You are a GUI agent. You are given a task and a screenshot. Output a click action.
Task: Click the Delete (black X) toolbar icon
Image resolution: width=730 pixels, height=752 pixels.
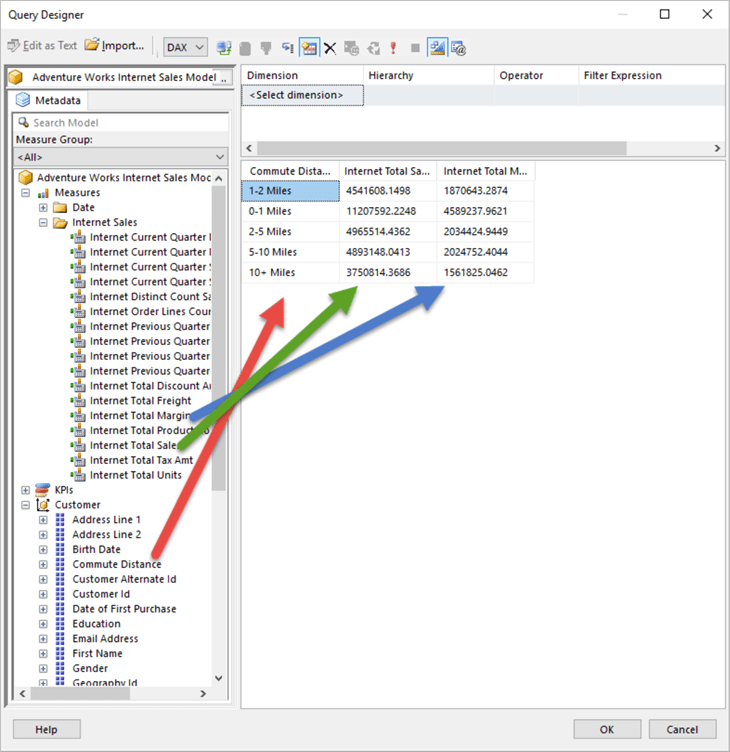coord(330,48)
